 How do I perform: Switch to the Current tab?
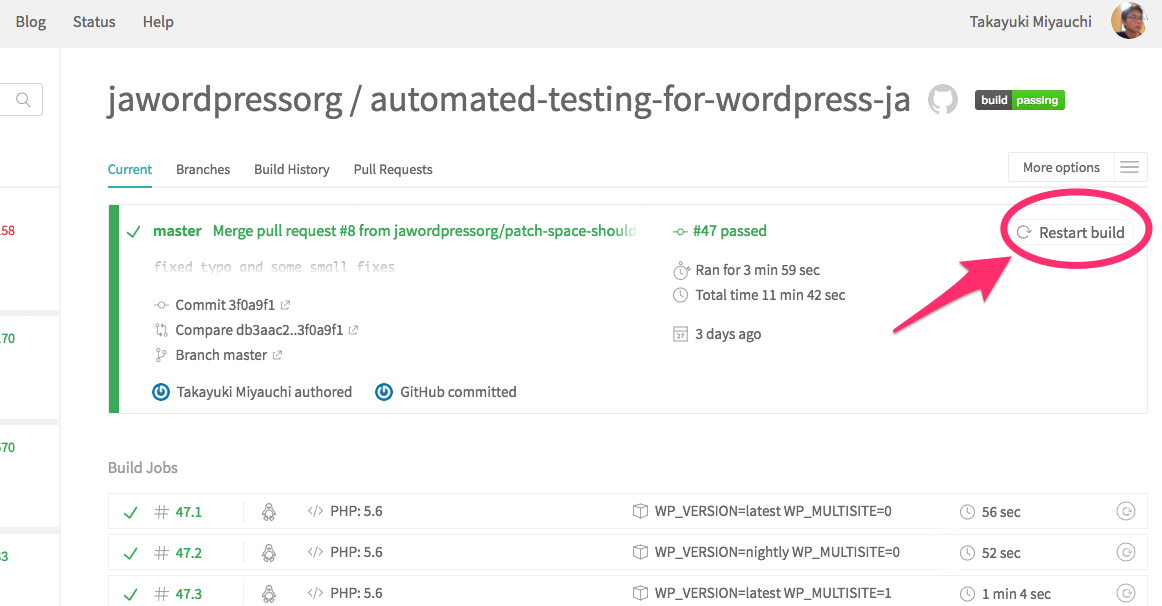(x=130, y=169)
